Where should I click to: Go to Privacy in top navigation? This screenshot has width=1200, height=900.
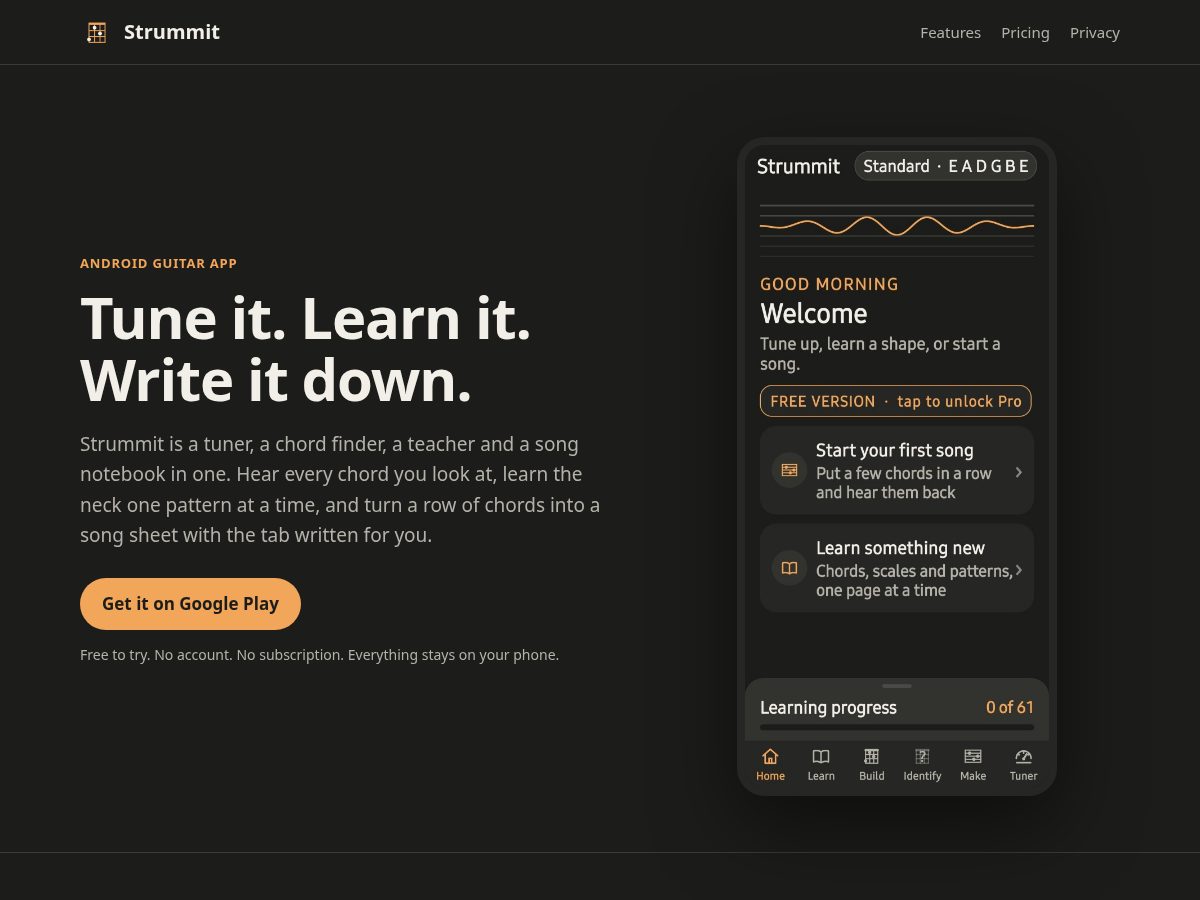[1095, 33]
